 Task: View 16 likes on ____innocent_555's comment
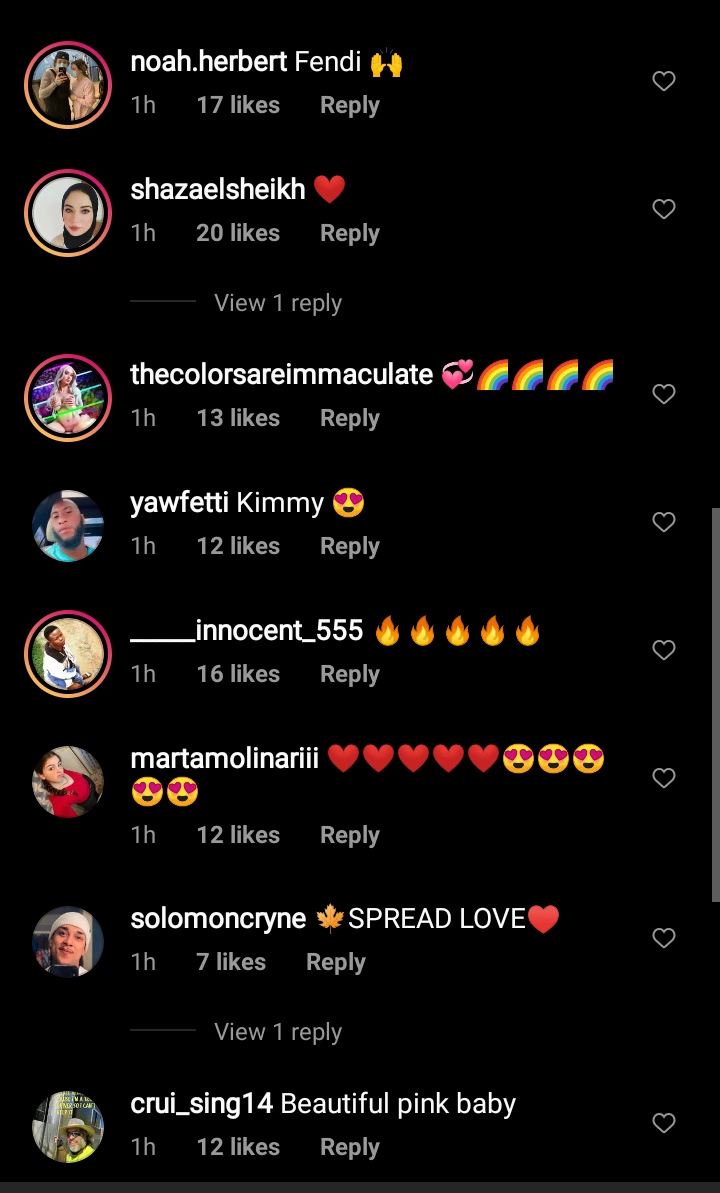pyautogui.click(x=238, y=673)
